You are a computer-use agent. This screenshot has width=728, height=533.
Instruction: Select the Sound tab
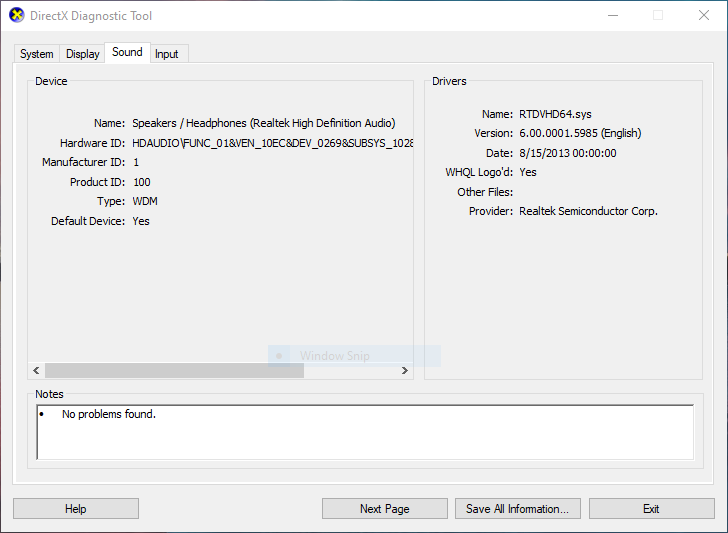pos(127,52)
